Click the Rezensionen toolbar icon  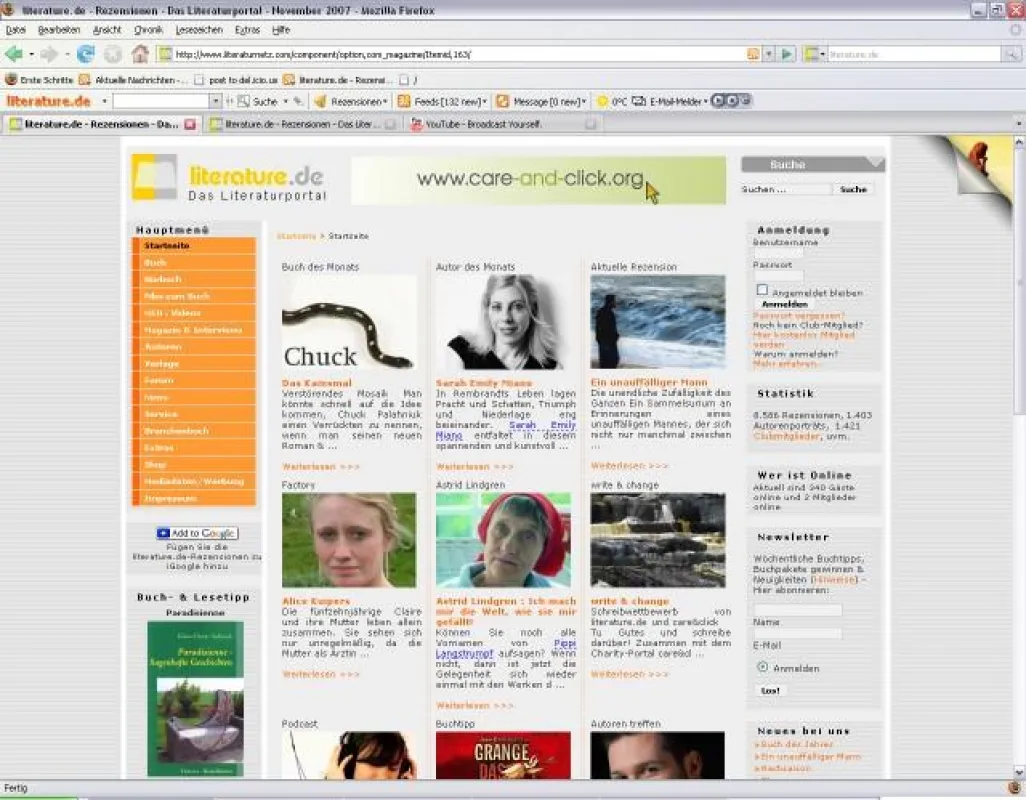[321, 101]
